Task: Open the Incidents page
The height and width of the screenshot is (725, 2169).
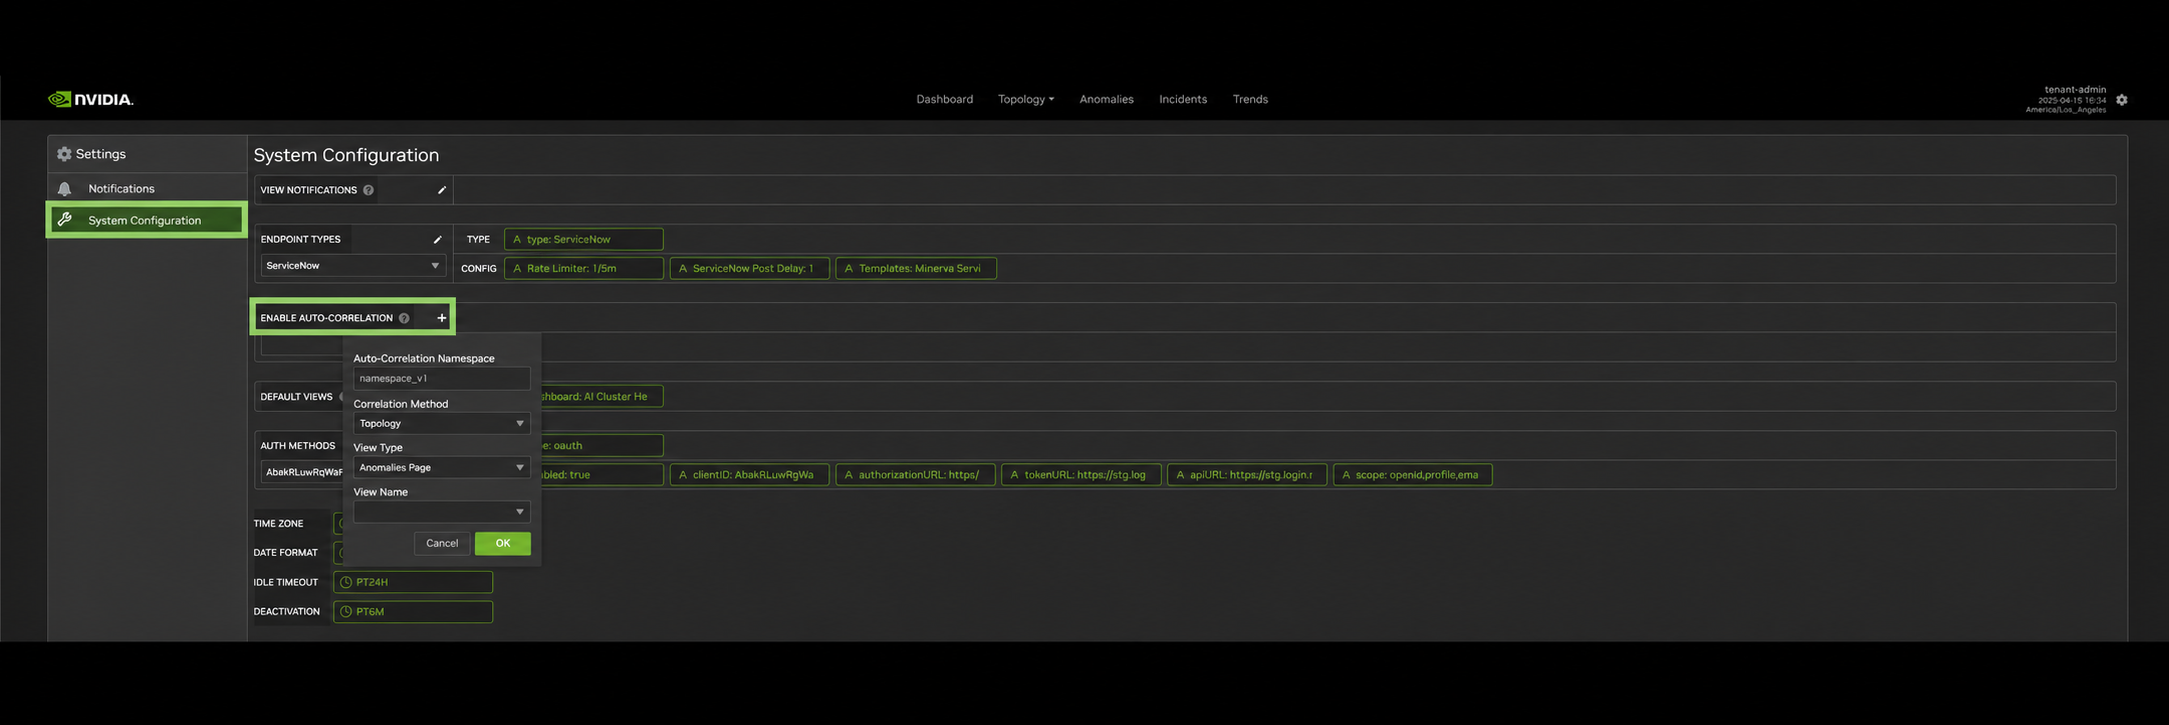Action: [1183, 99]
